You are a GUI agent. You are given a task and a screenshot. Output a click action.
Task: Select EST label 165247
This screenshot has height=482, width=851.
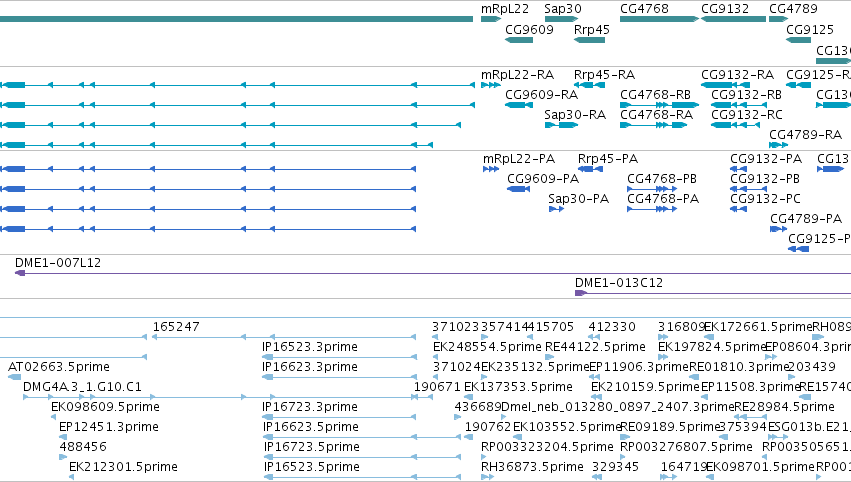[176, 327]
